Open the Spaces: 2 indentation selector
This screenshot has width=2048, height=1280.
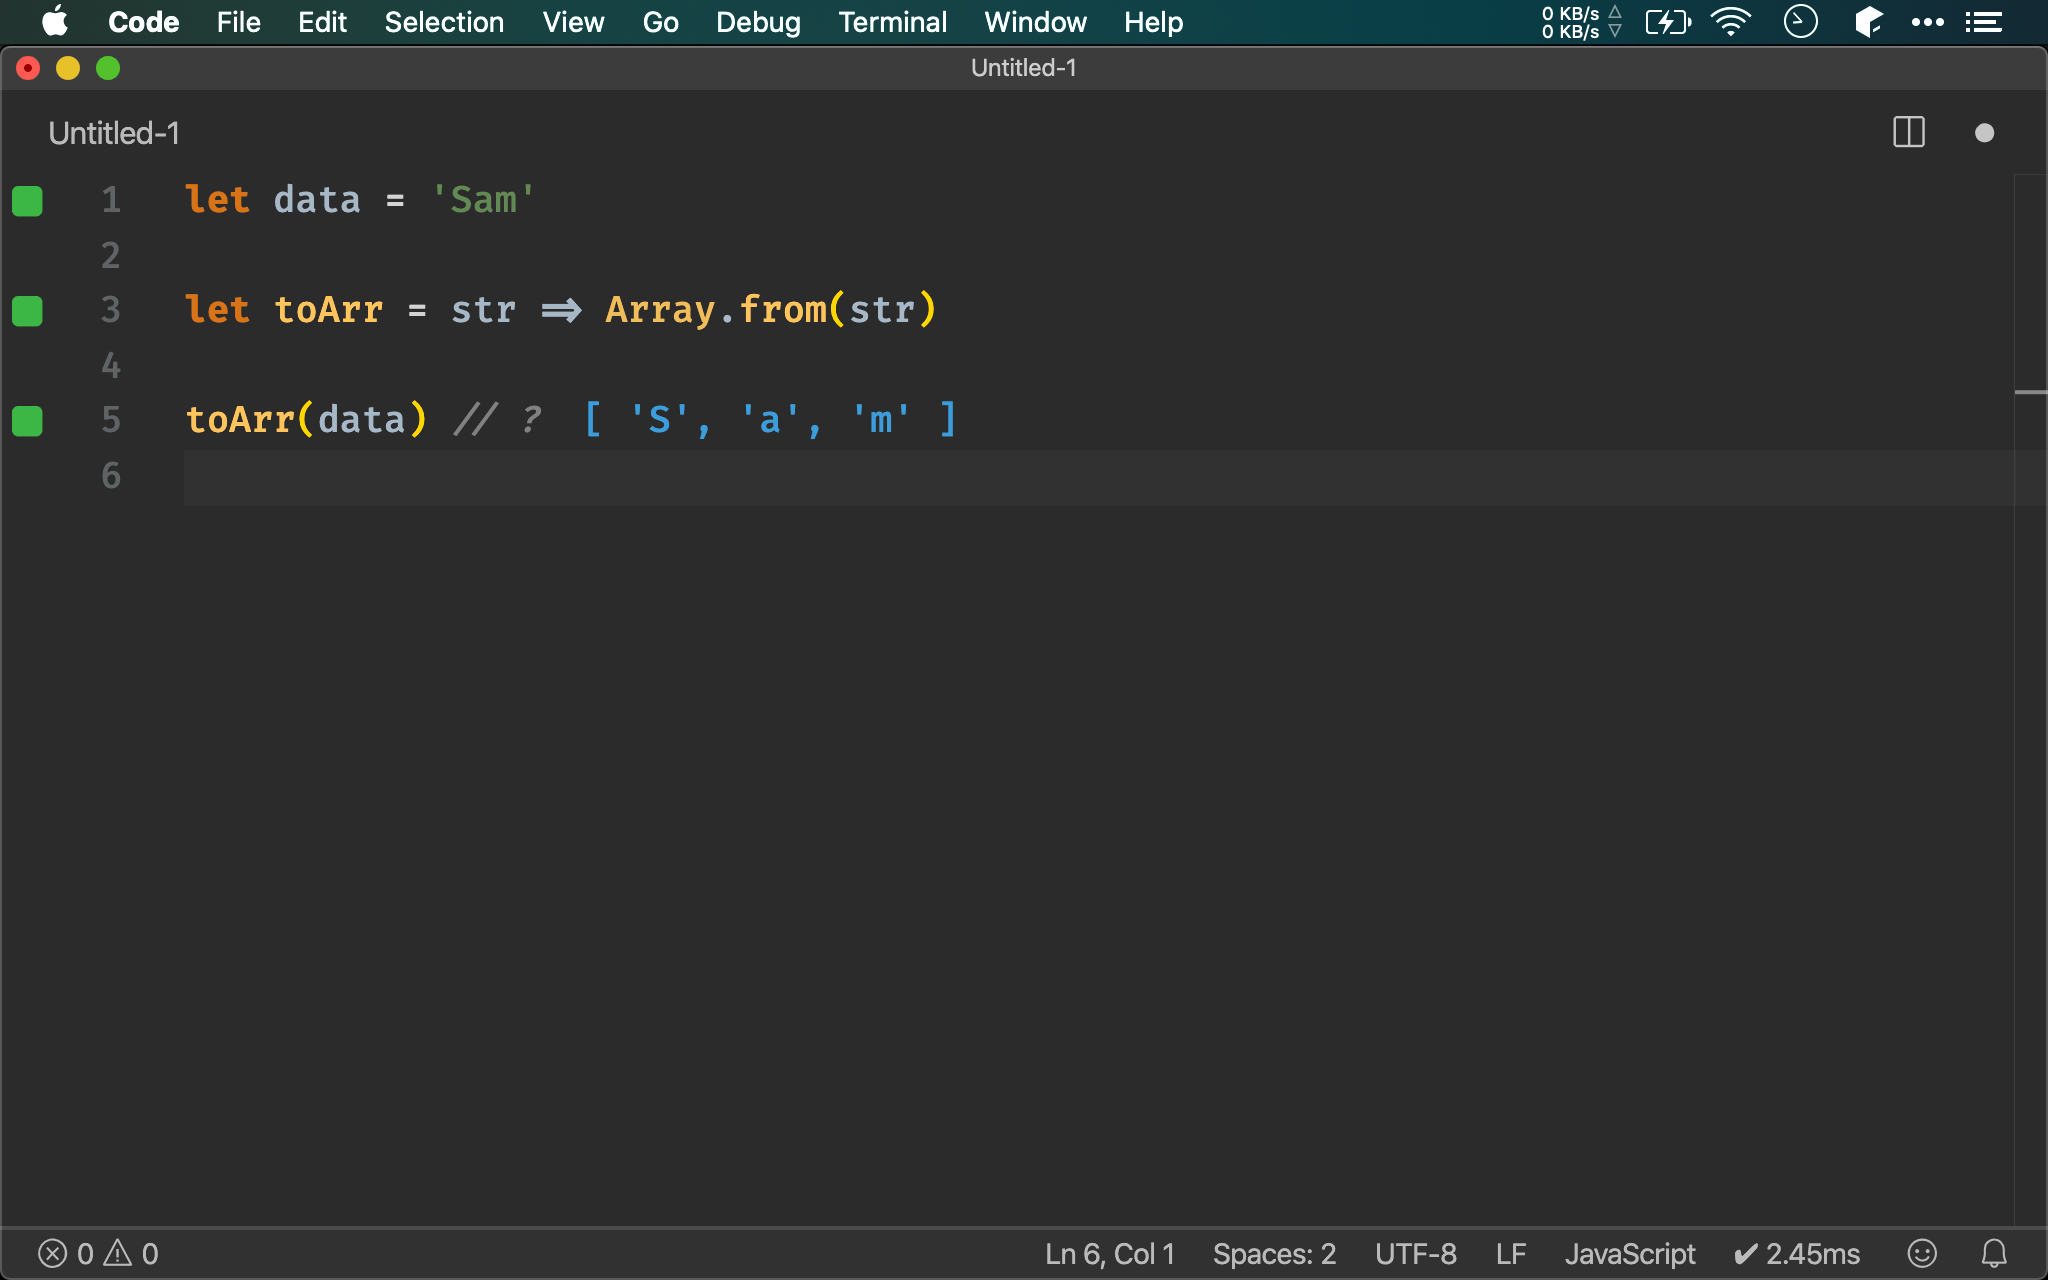click(x=1274, y=1253)
